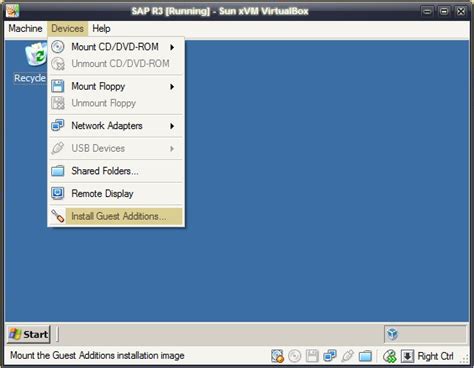The image size is (474, 368).
Task: Click the VirtualBox window title bar icon
Action: click(x=13, y=11)
